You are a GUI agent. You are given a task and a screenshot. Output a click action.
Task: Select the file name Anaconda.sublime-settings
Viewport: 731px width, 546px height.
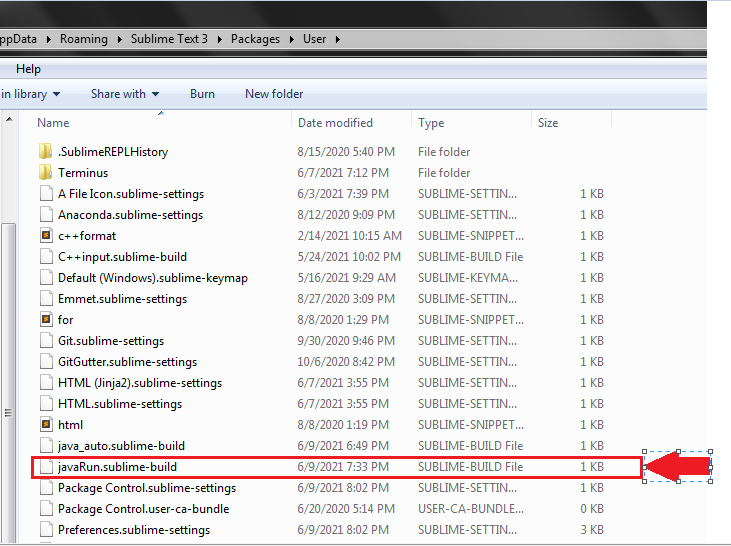[131, 215]
